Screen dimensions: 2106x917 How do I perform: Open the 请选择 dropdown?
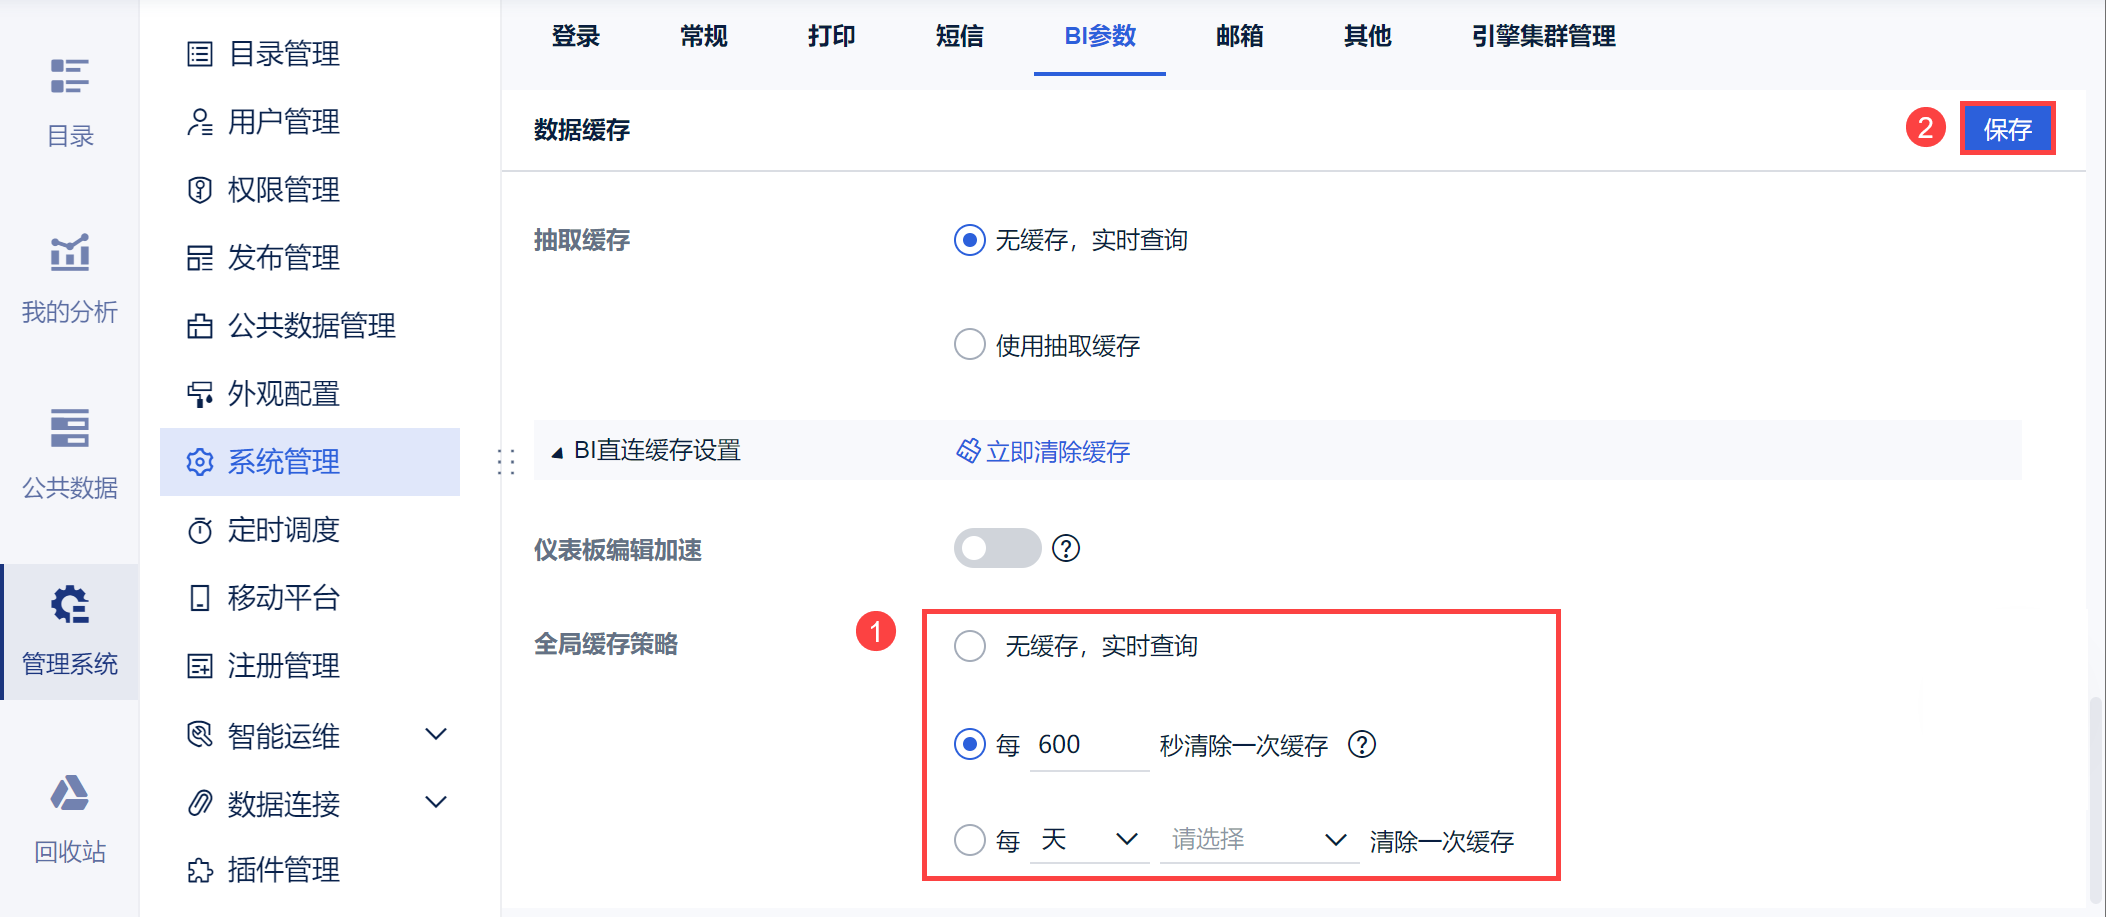click(x=1258, y=839)
